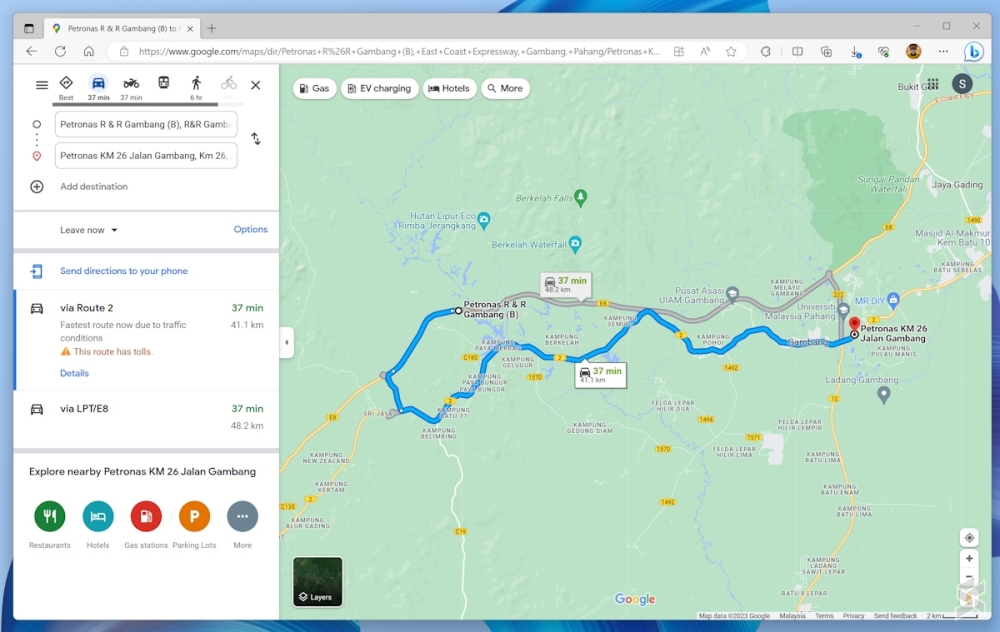Go back in the browser
The width and height of the screenshot is (1000, 632).
[31, 52]
